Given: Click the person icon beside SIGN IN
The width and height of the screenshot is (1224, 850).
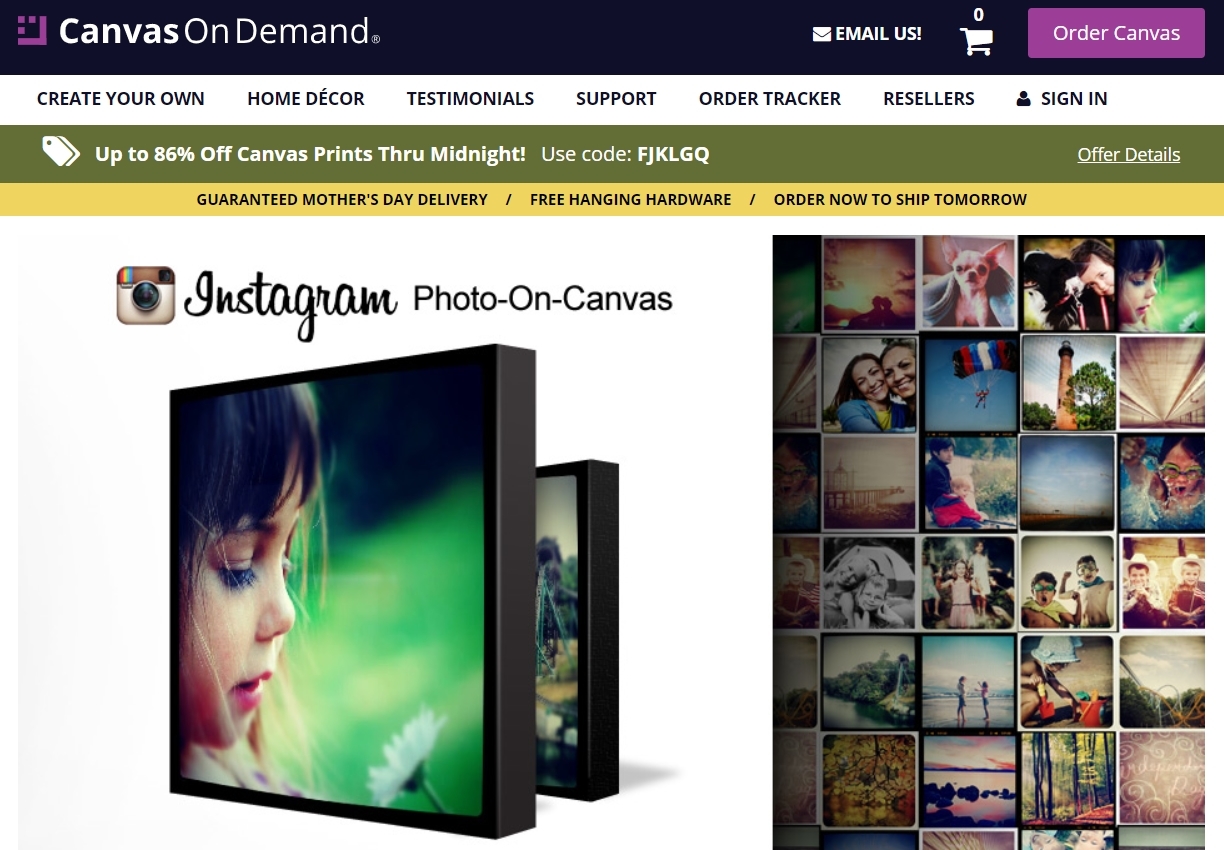Looking at the screenshot, I should [x=1022, y=98].
